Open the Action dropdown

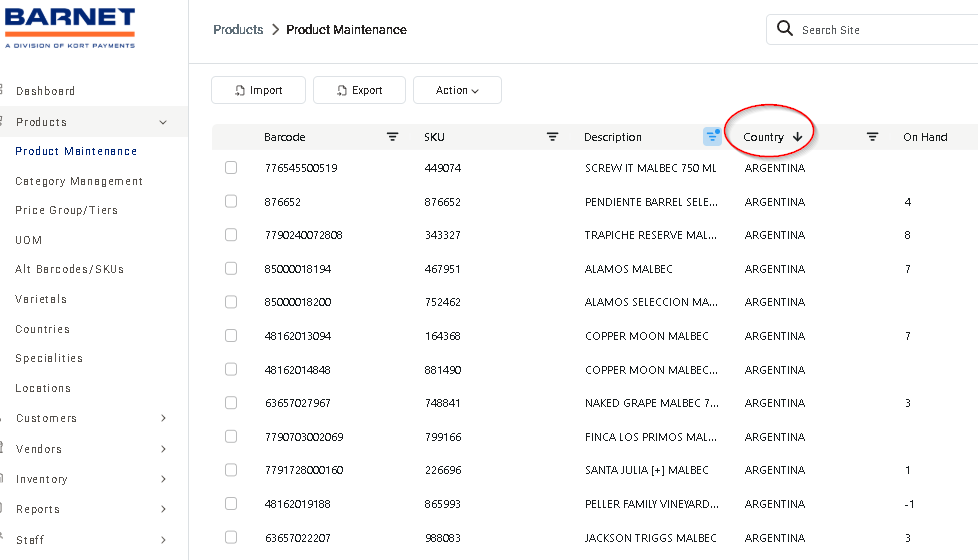tap(457, 90)
